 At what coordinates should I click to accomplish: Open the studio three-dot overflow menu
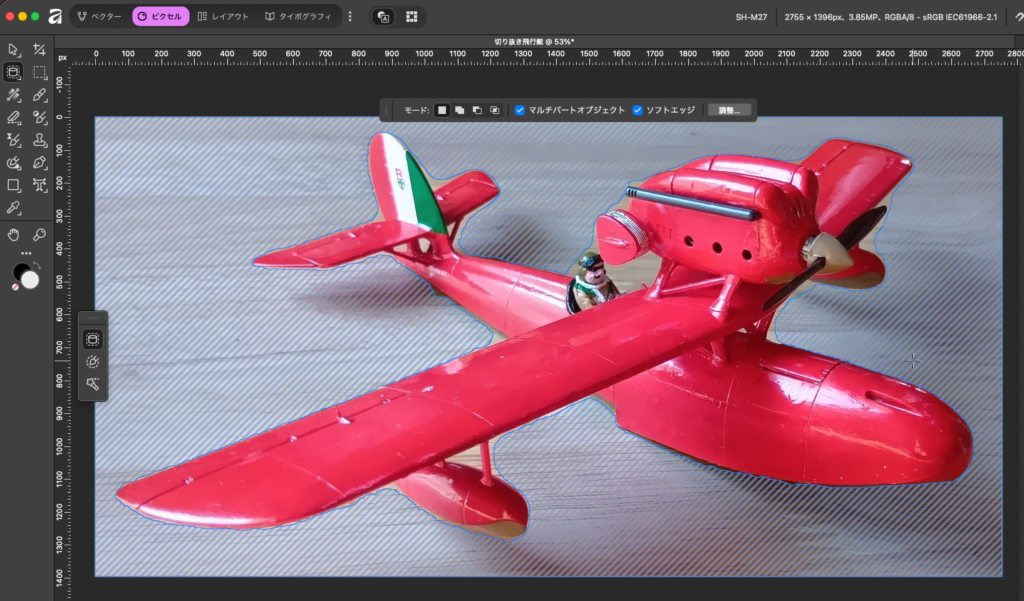pos(350,16)
